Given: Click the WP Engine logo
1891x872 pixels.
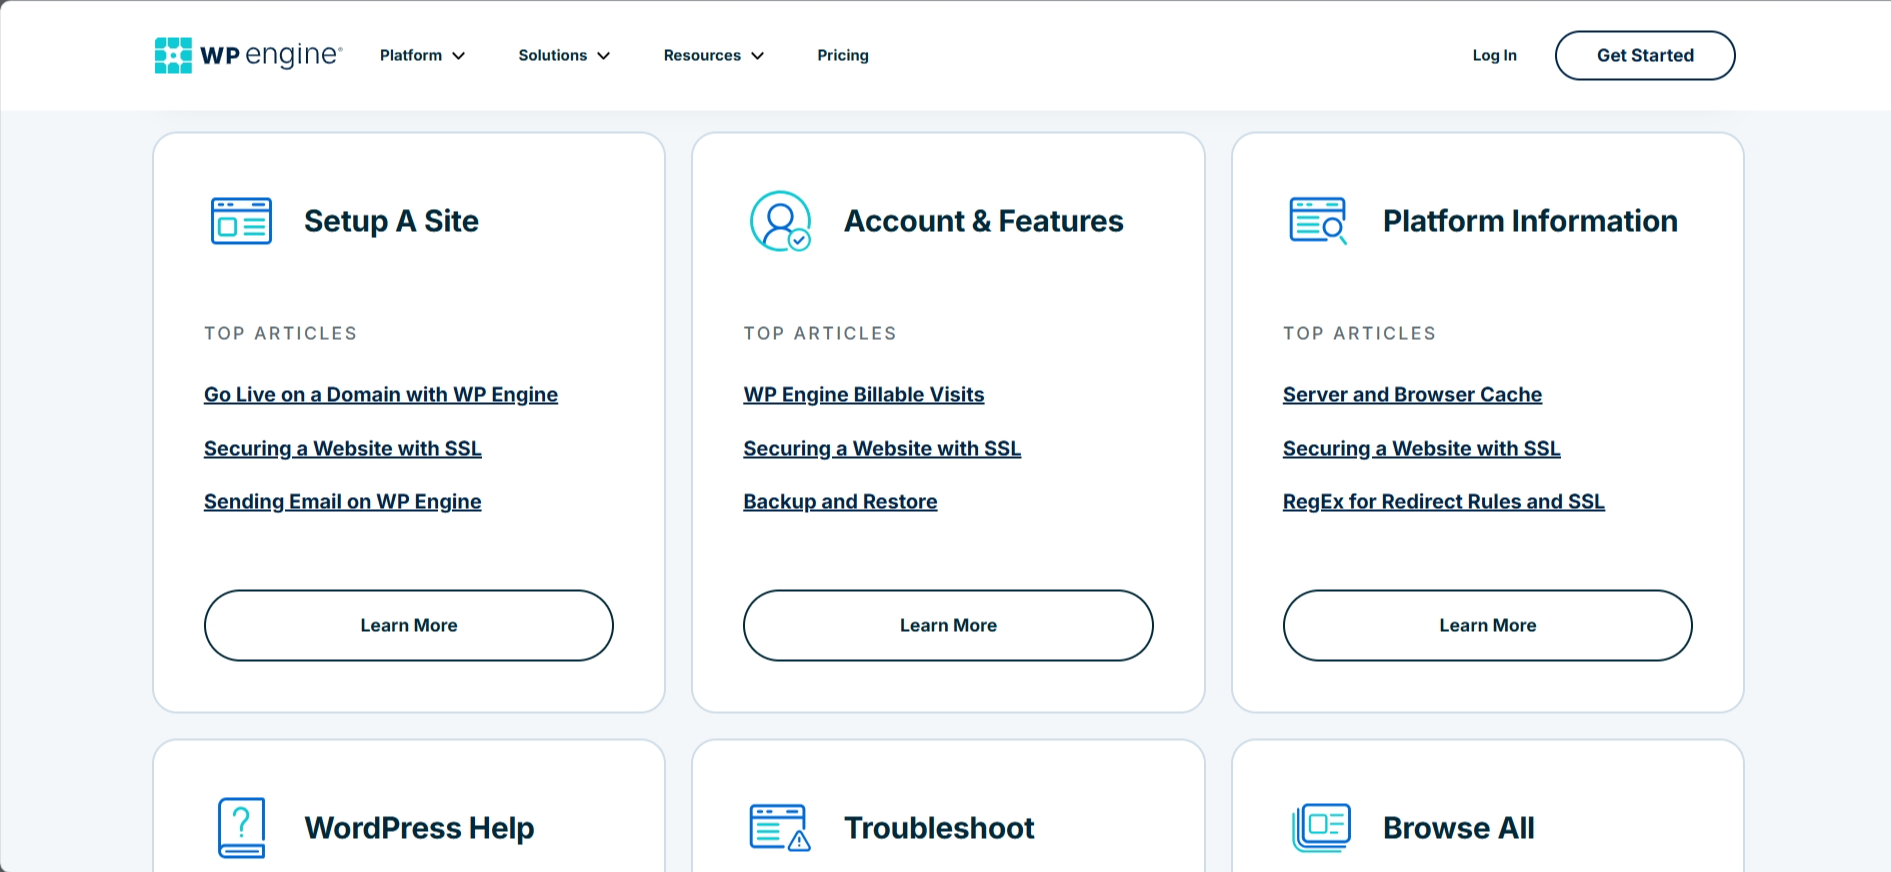Looking at the screenshot, I should coord(248,55).
